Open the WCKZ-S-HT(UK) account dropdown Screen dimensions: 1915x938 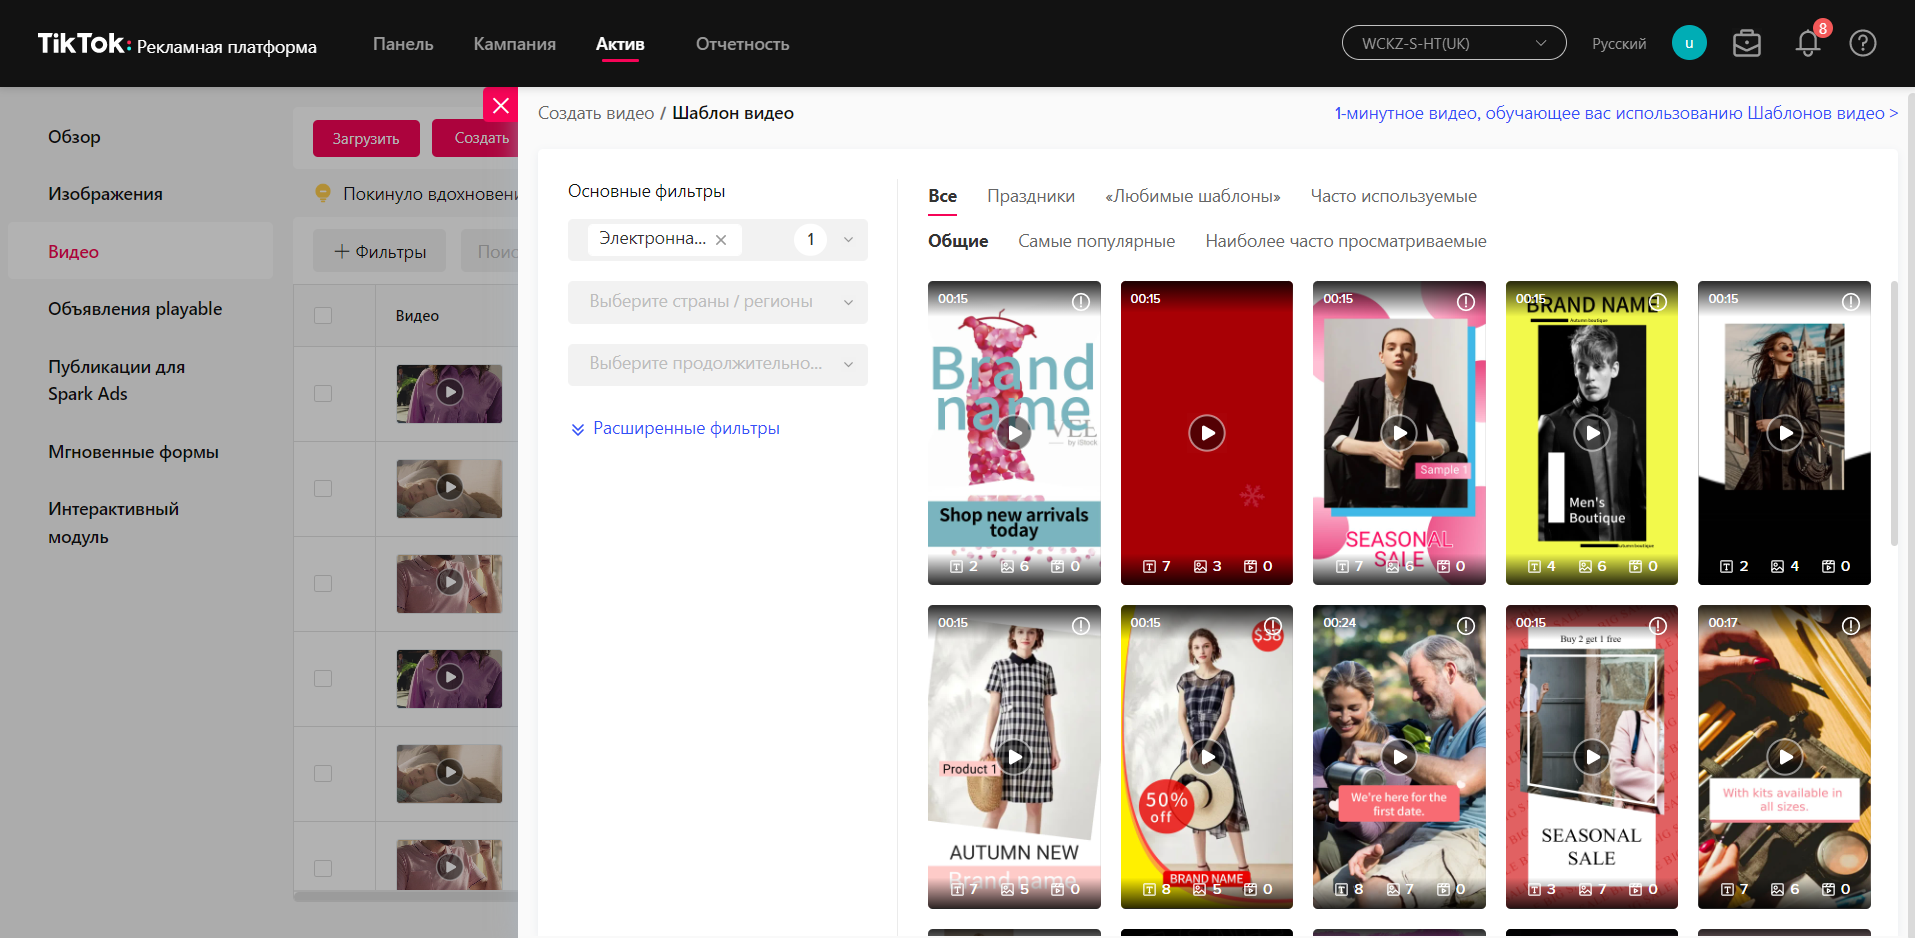1453,43
